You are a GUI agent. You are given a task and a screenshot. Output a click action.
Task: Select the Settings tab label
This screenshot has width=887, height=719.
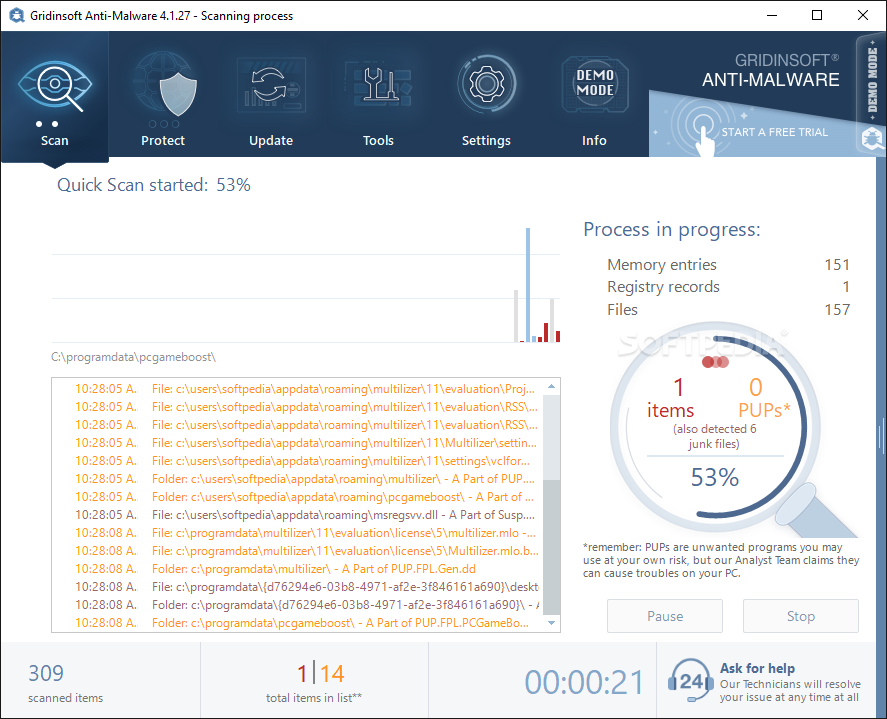486,141
